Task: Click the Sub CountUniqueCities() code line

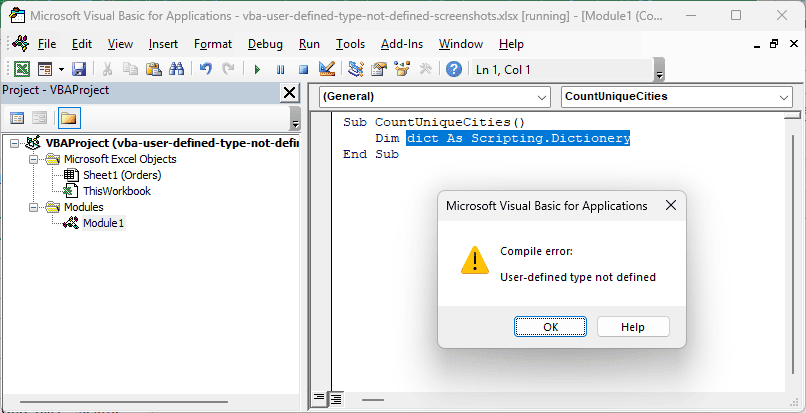Action: (434, 122)
